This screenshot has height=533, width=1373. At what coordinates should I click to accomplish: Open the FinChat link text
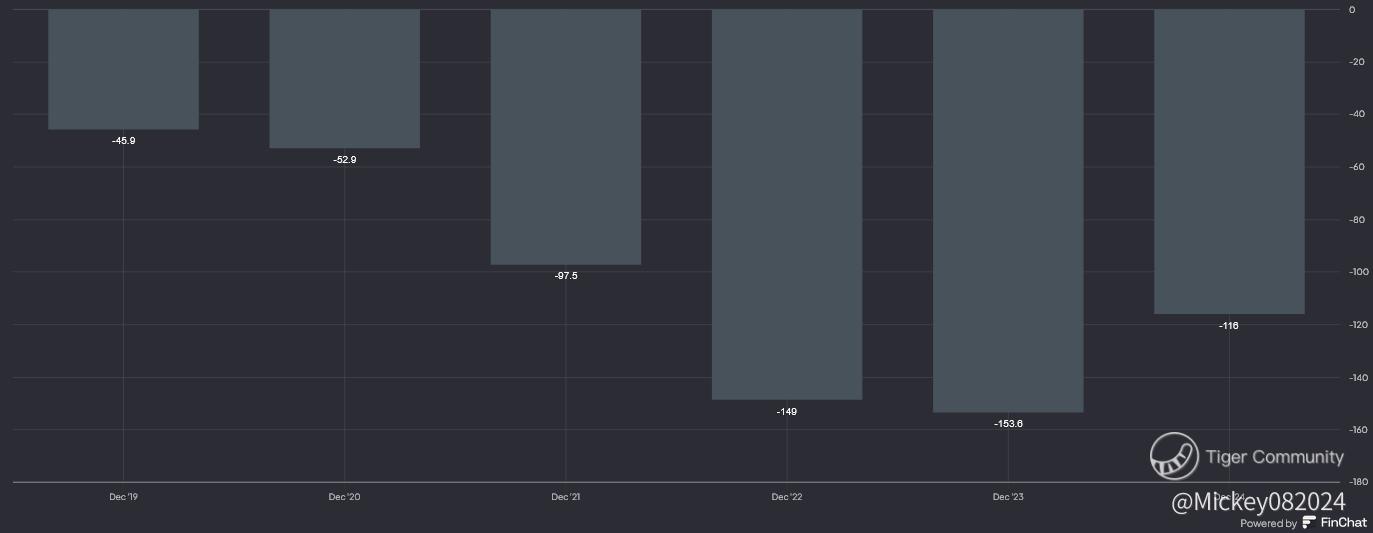(1343, 523)
